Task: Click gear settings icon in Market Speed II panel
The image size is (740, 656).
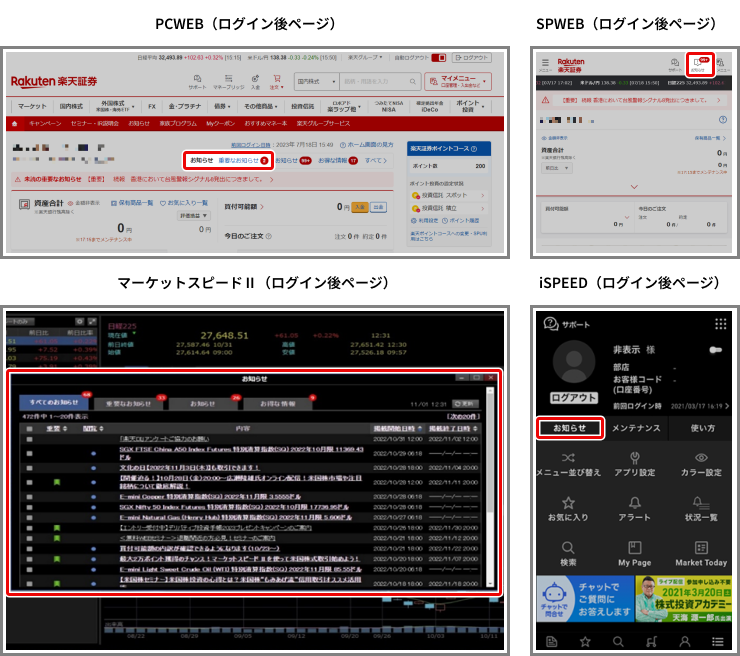Action: coord(79,321)
